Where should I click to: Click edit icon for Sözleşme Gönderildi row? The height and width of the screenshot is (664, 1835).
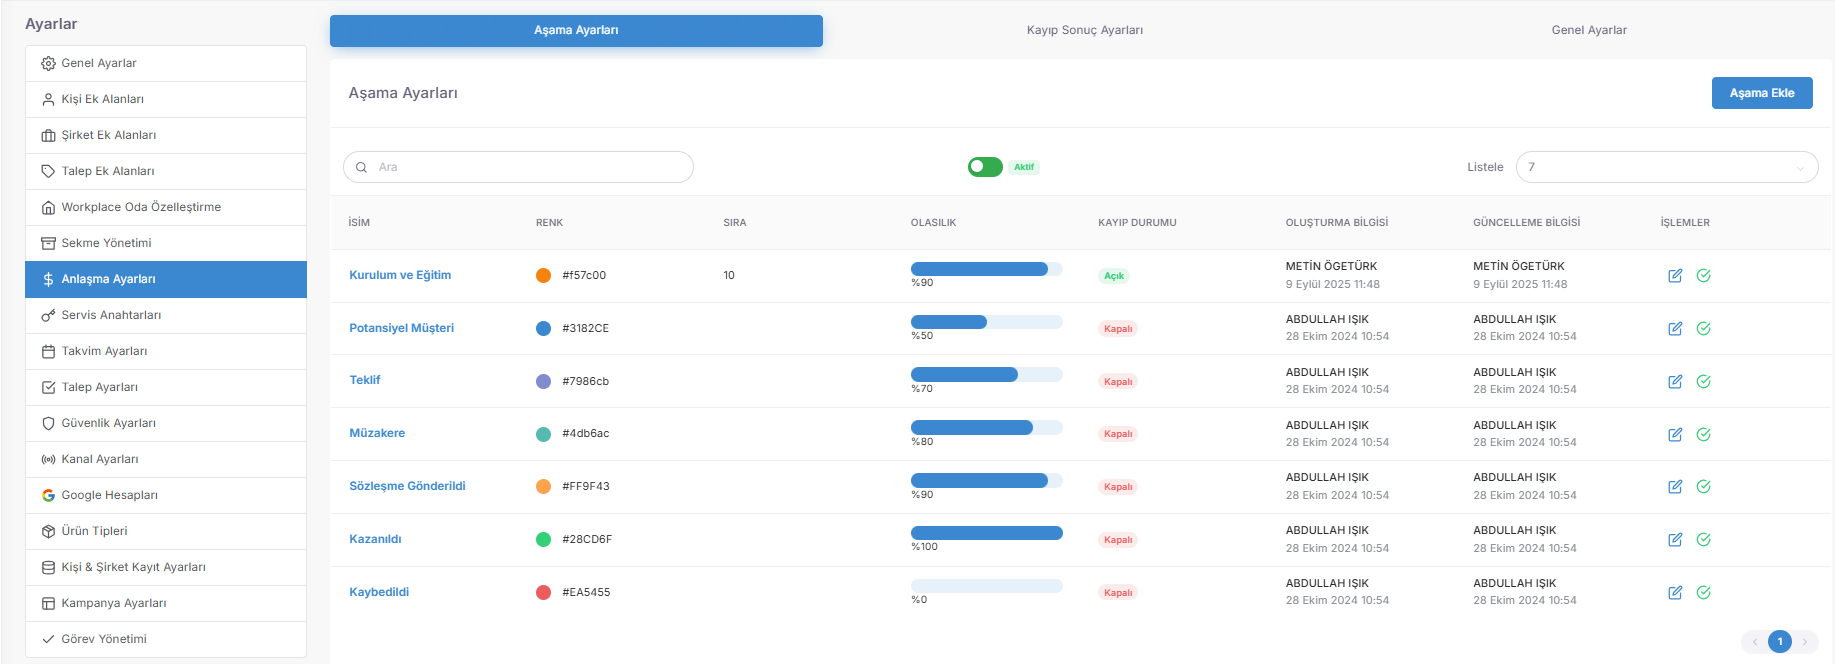click(1675, 487)
